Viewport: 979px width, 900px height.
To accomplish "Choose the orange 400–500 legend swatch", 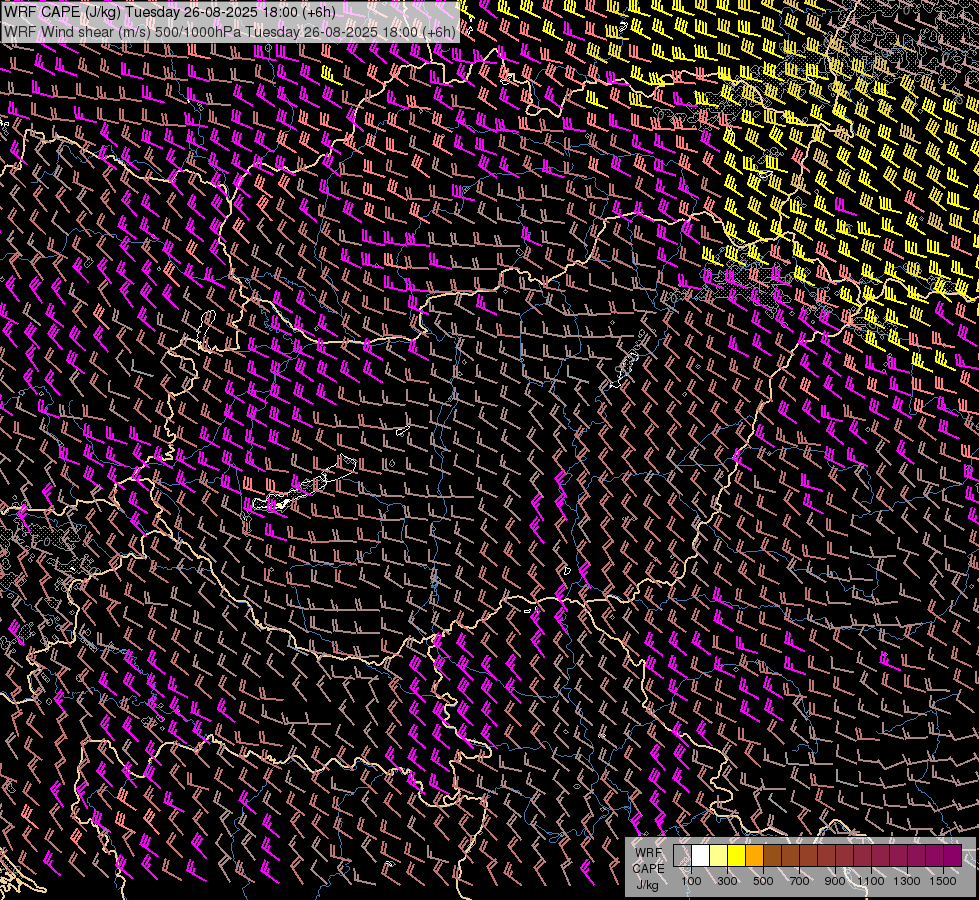I will point(754,856).
